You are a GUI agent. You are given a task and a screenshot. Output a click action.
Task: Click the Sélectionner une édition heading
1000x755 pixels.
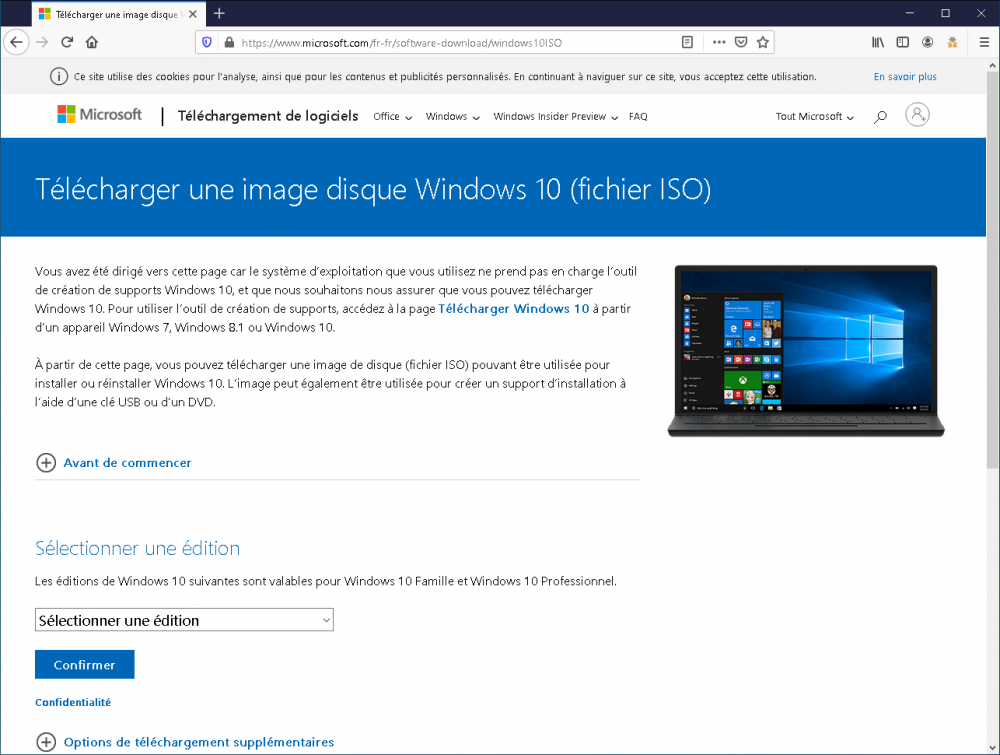tap(138, 548)
